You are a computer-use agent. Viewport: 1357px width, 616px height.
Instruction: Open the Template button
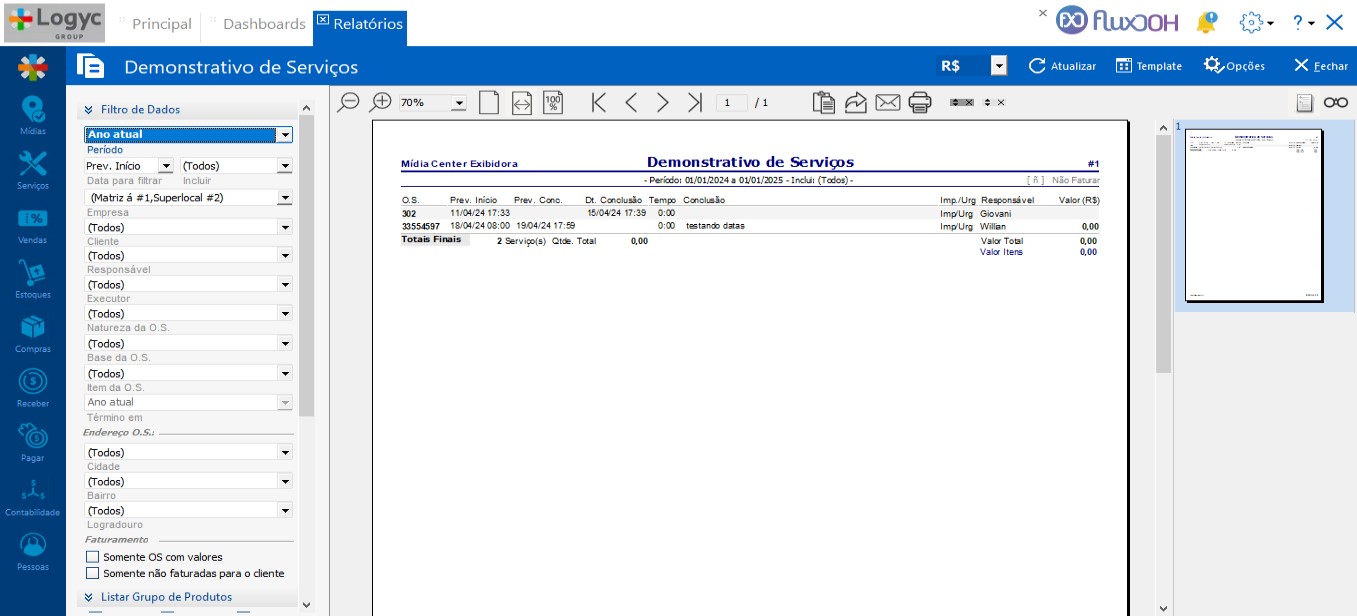coord(1148,66)
